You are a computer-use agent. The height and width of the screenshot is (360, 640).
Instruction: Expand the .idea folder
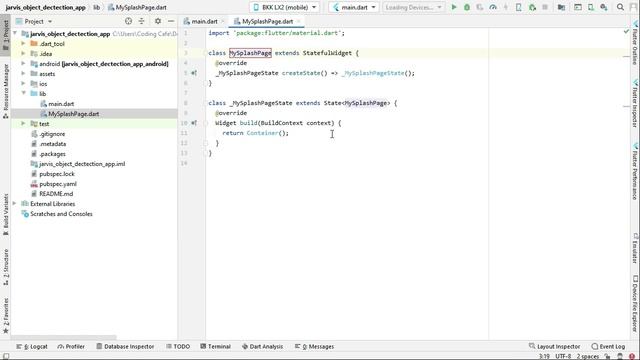23,53
